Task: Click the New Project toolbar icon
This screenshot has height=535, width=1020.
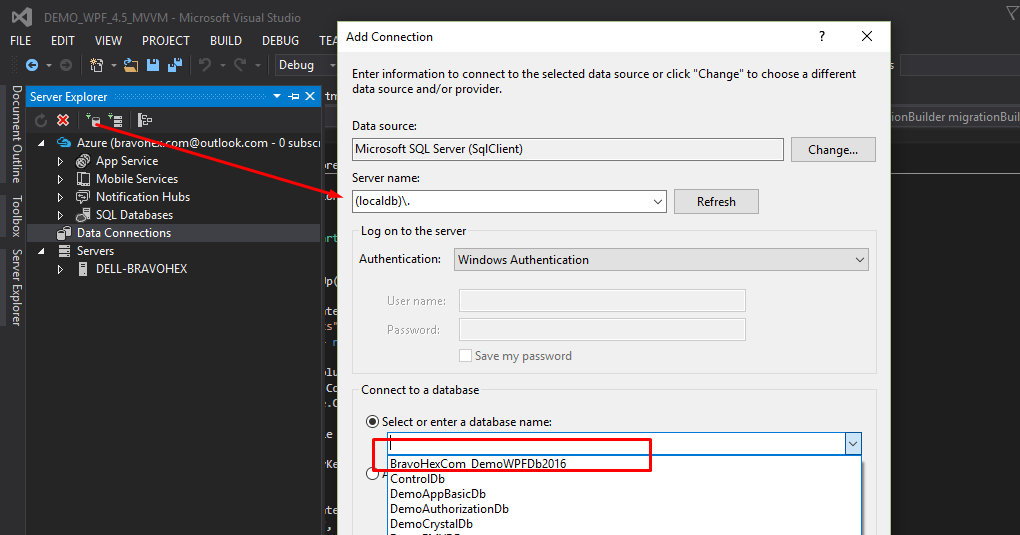Action: click(x=96, y=65)
